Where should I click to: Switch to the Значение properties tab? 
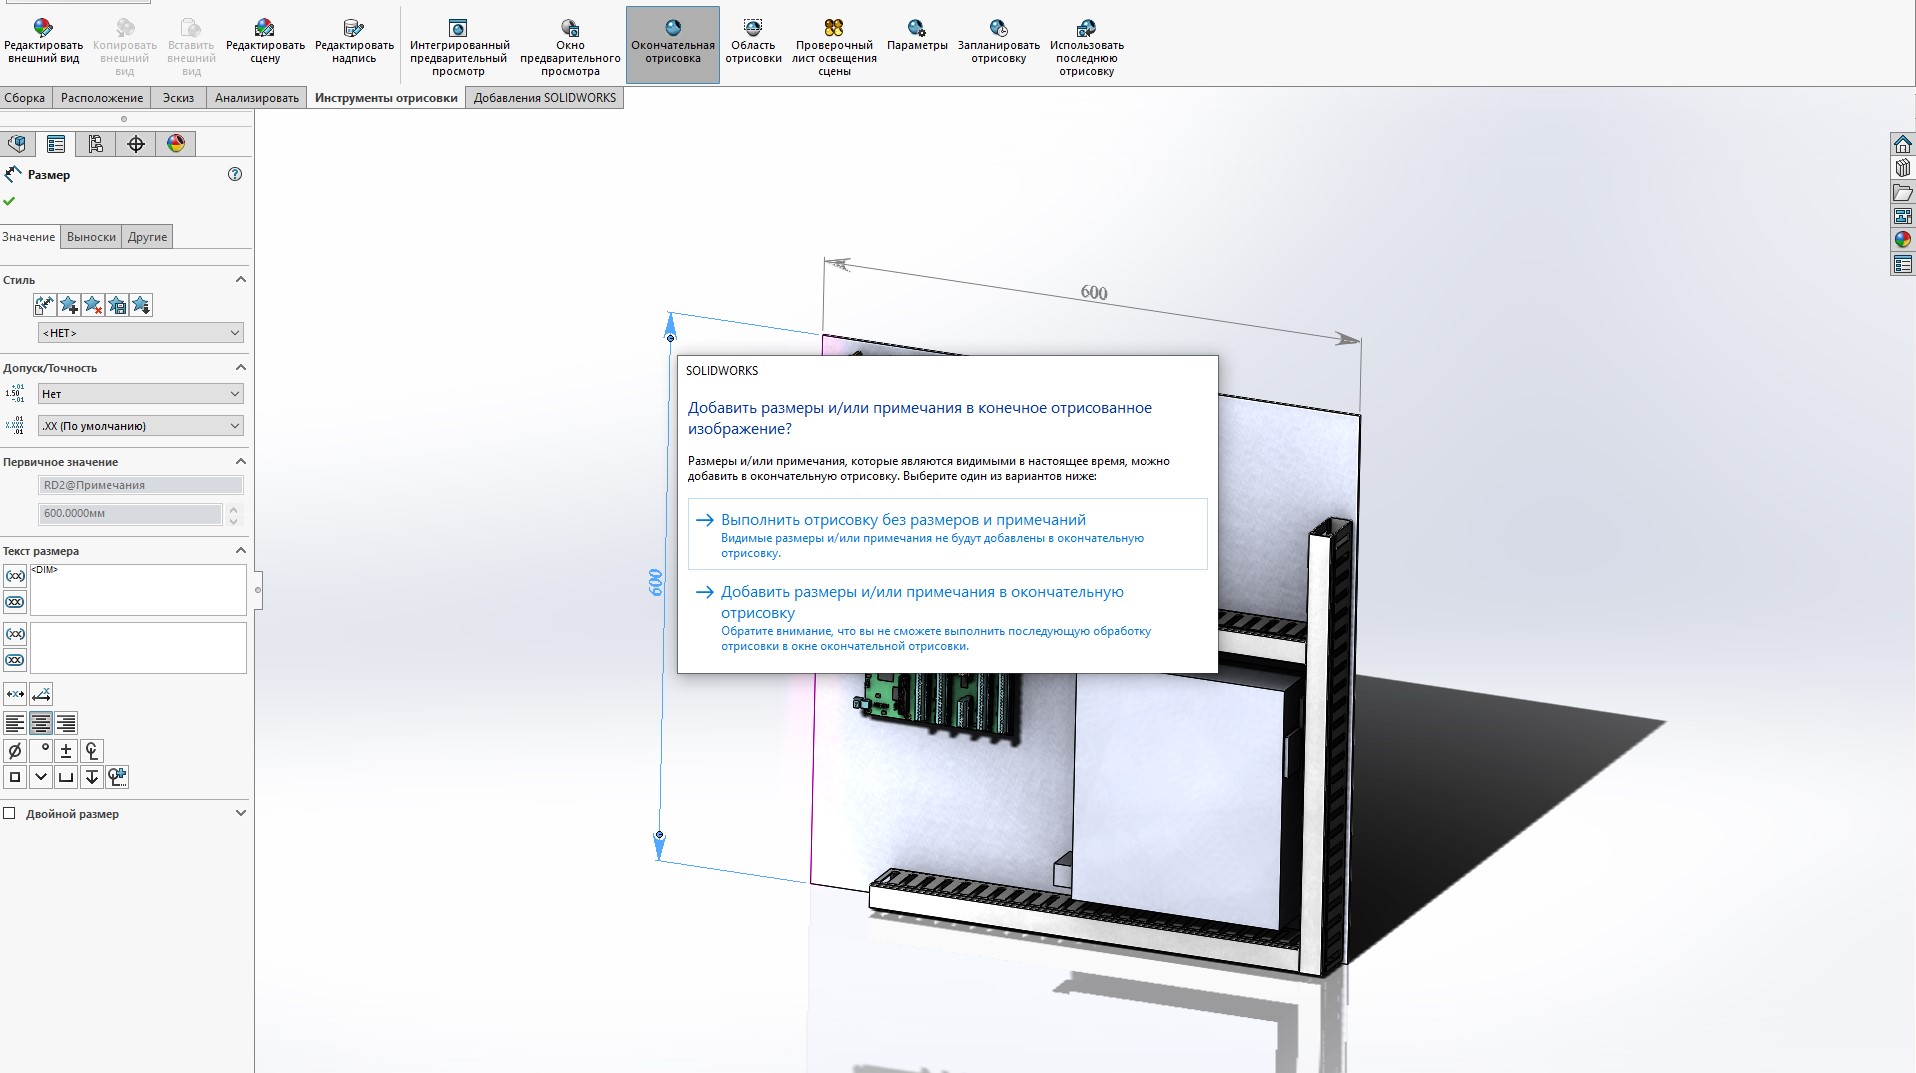pos(29,237)
